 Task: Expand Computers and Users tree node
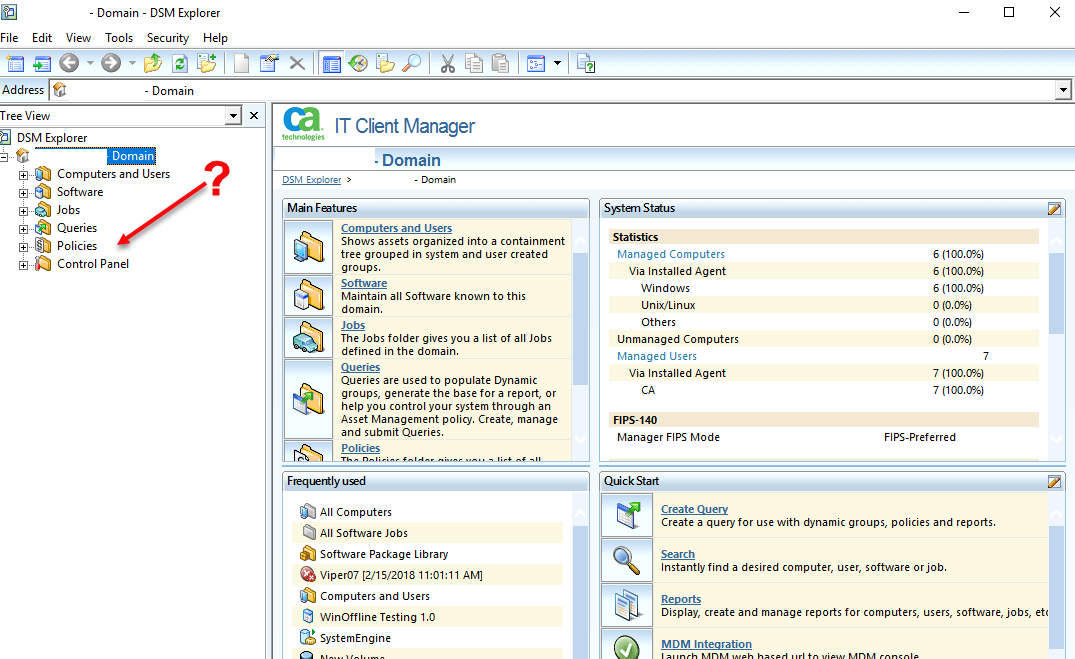tap(24, 174)
